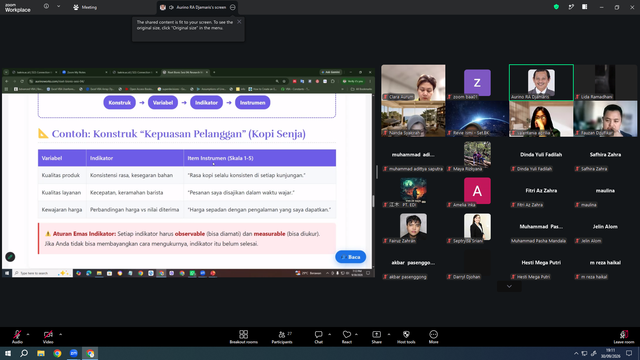The width and height of the screenshot is (640, 360).
Task: Open Host tools shield icon
Action: 406,337
